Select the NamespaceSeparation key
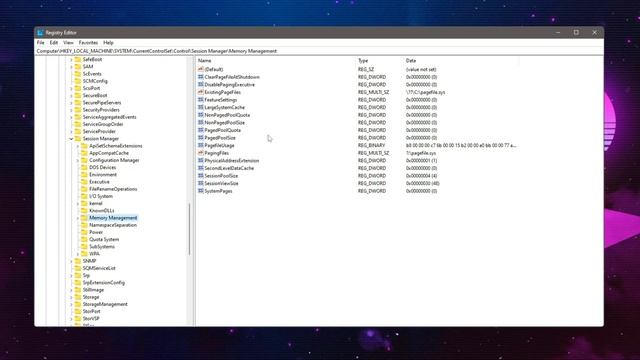 tap(113, 225)
